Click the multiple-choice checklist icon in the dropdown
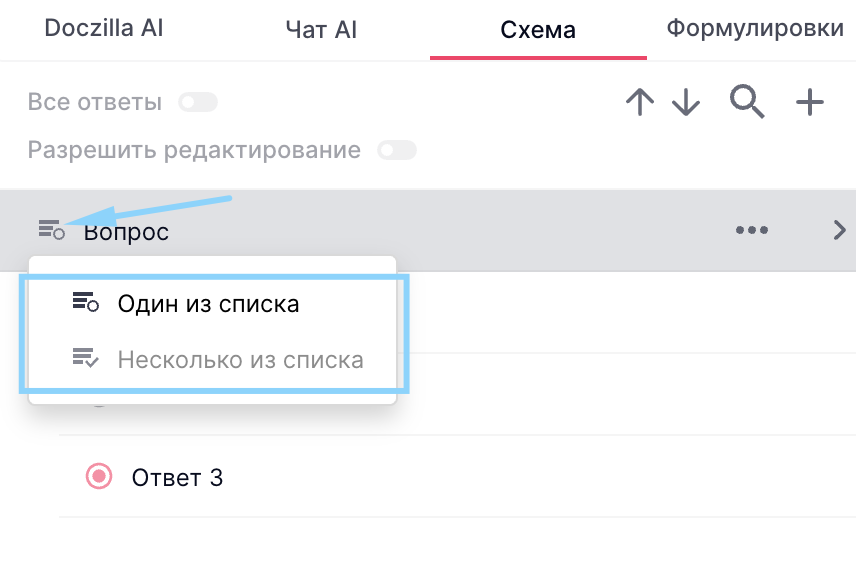The height and width of the screenshot is (568, 856). pyautogui.click(x=86, y=359)
